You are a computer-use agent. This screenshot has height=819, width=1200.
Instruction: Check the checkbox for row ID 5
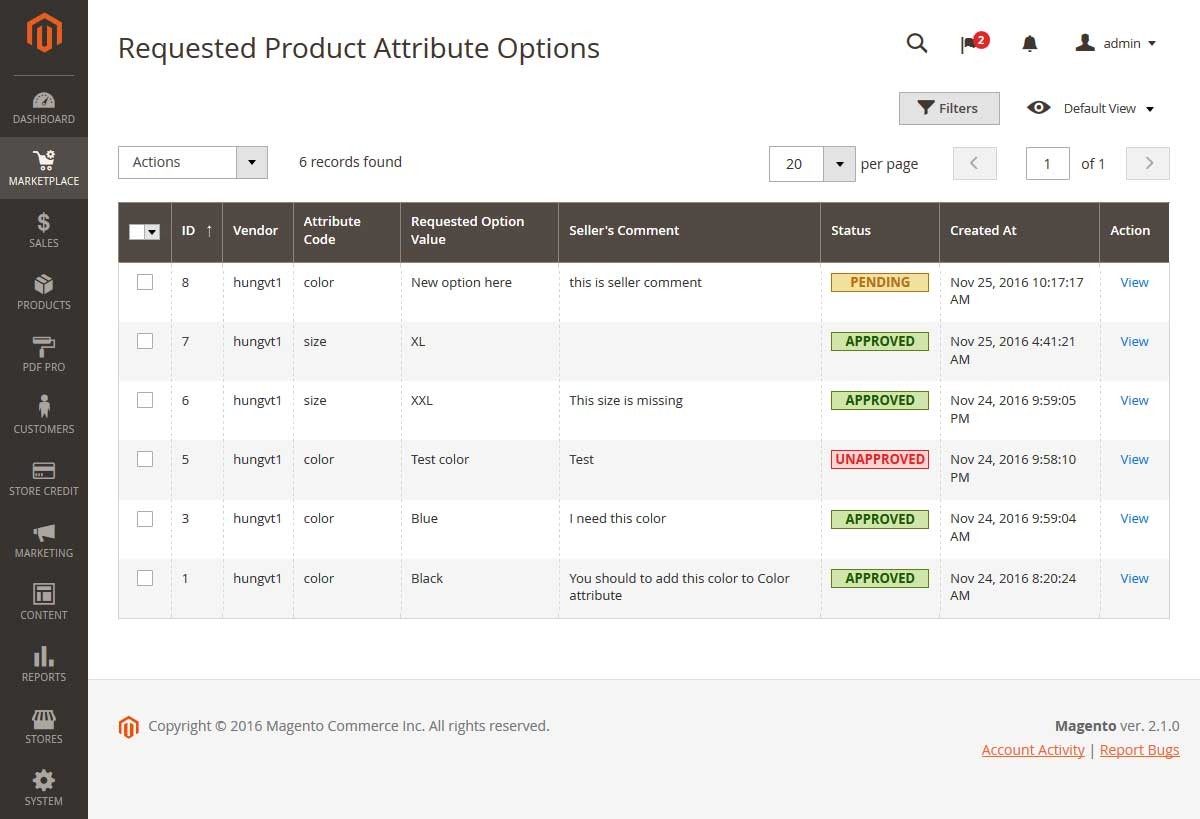pyautogui.click(x=144, y=459)
